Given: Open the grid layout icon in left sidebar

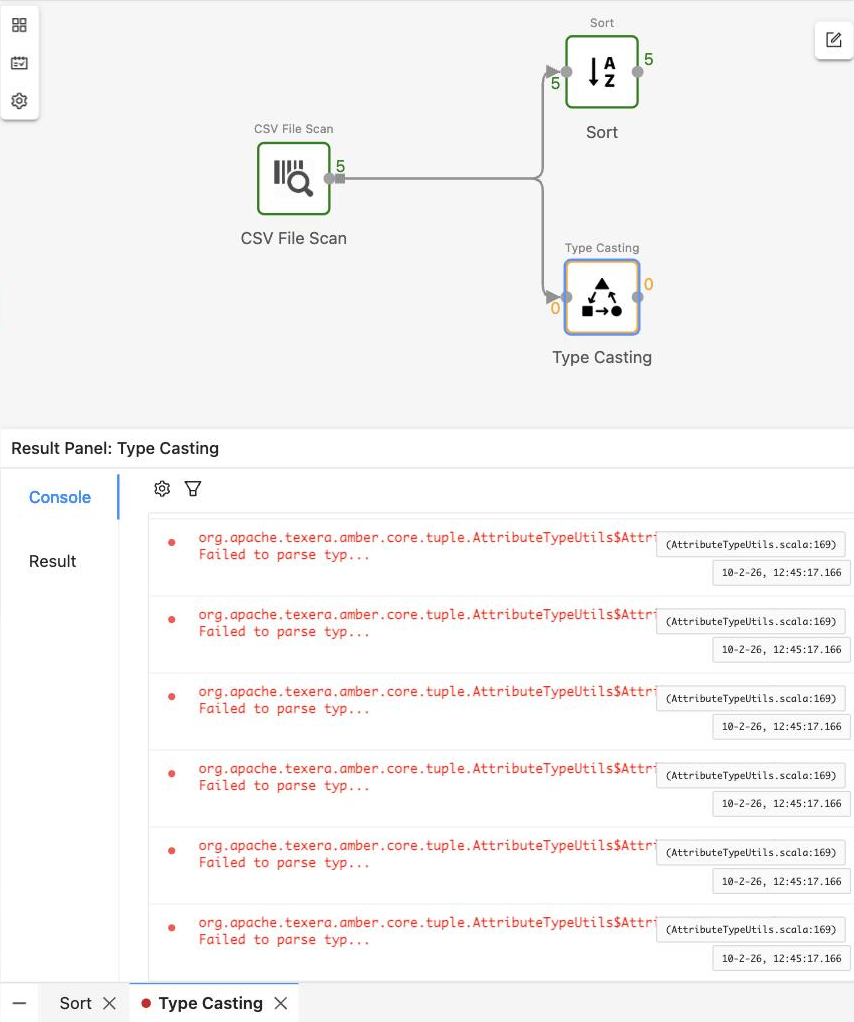Looking at the screenshot, I should pyautogui.click(x=20, y=25).
